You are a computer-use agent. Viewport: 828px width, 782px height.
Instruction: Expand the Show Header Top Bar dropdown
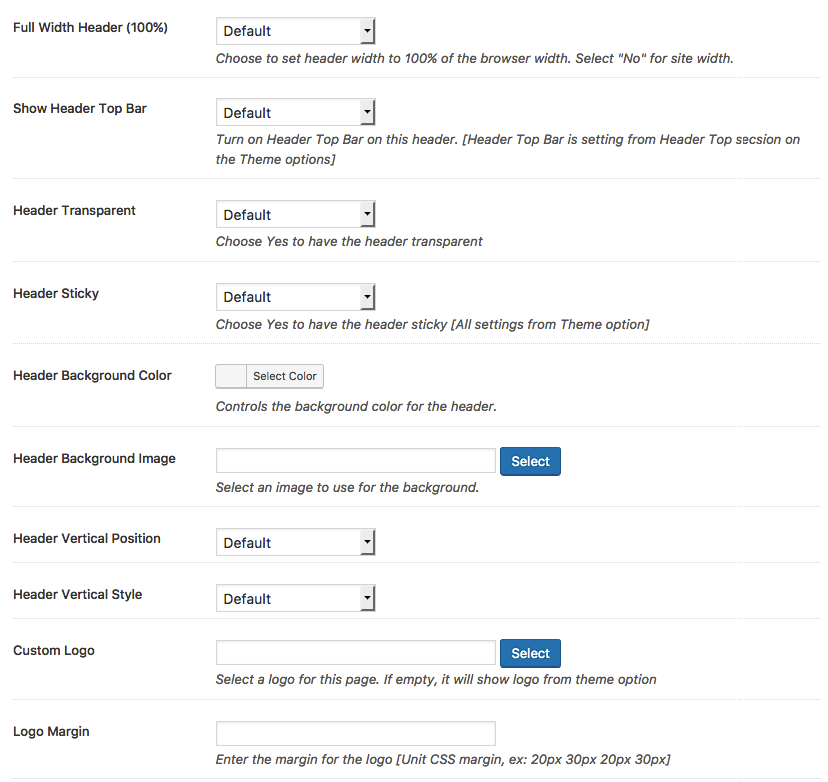295,113
